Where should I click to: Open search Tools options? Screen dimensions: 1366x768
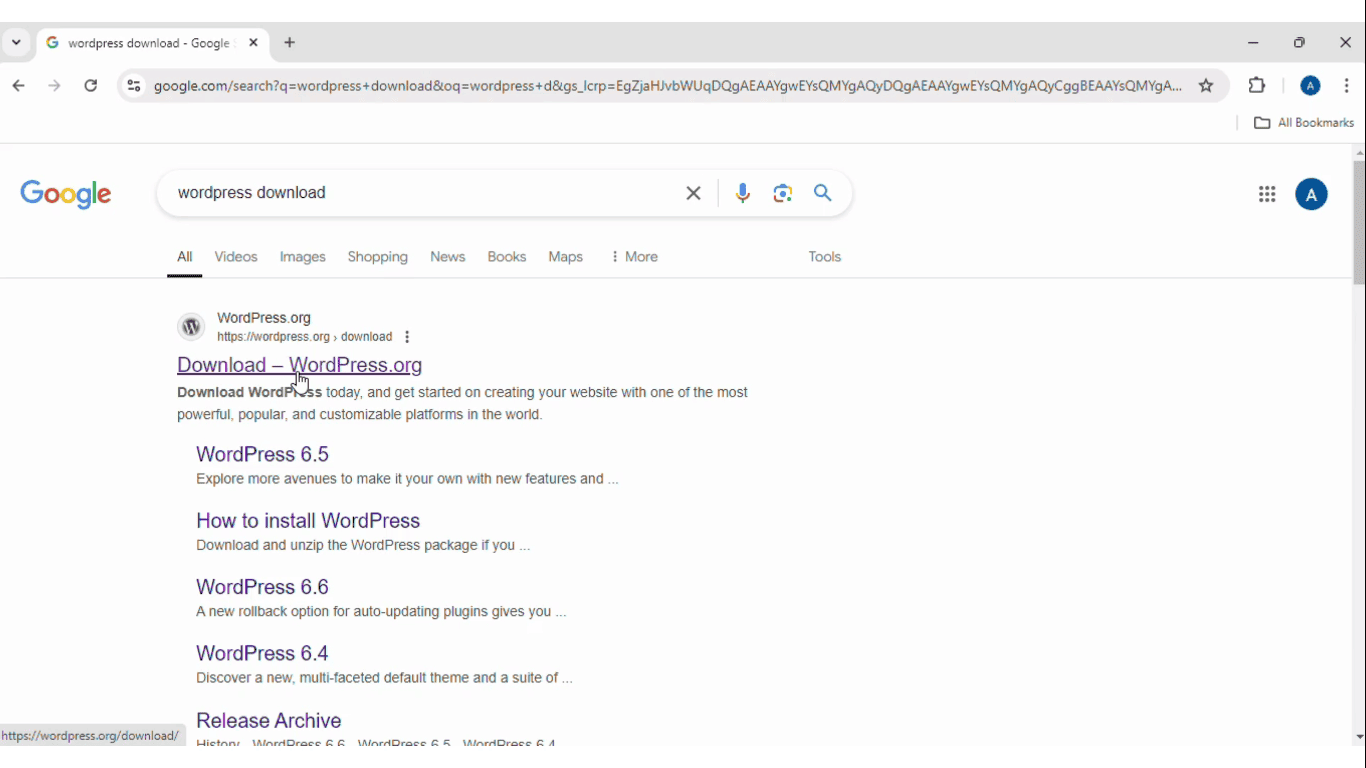(825, 257)
